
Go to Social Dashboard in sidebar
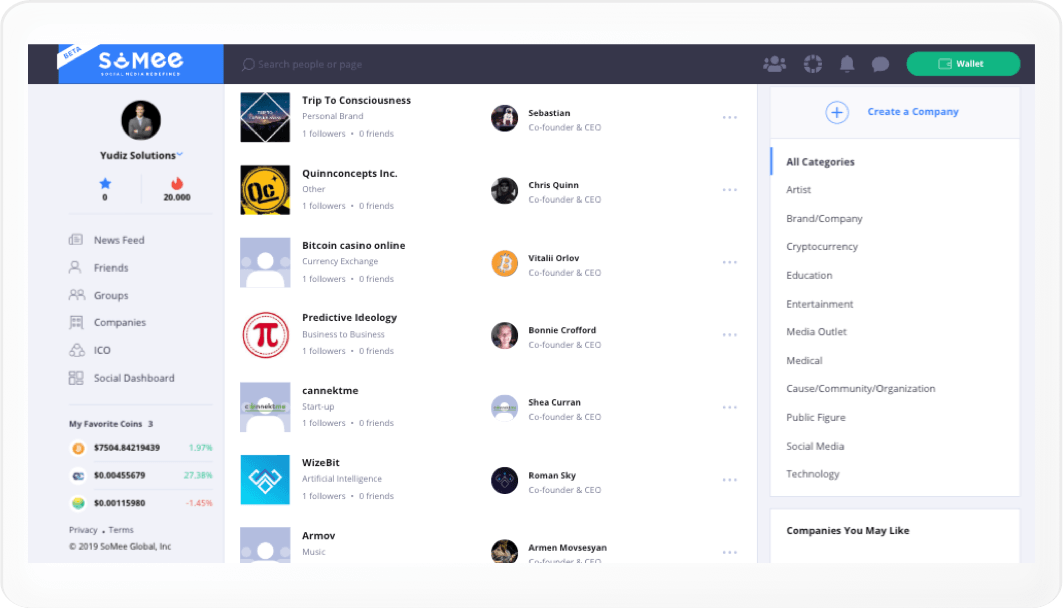tap(133, 378)
